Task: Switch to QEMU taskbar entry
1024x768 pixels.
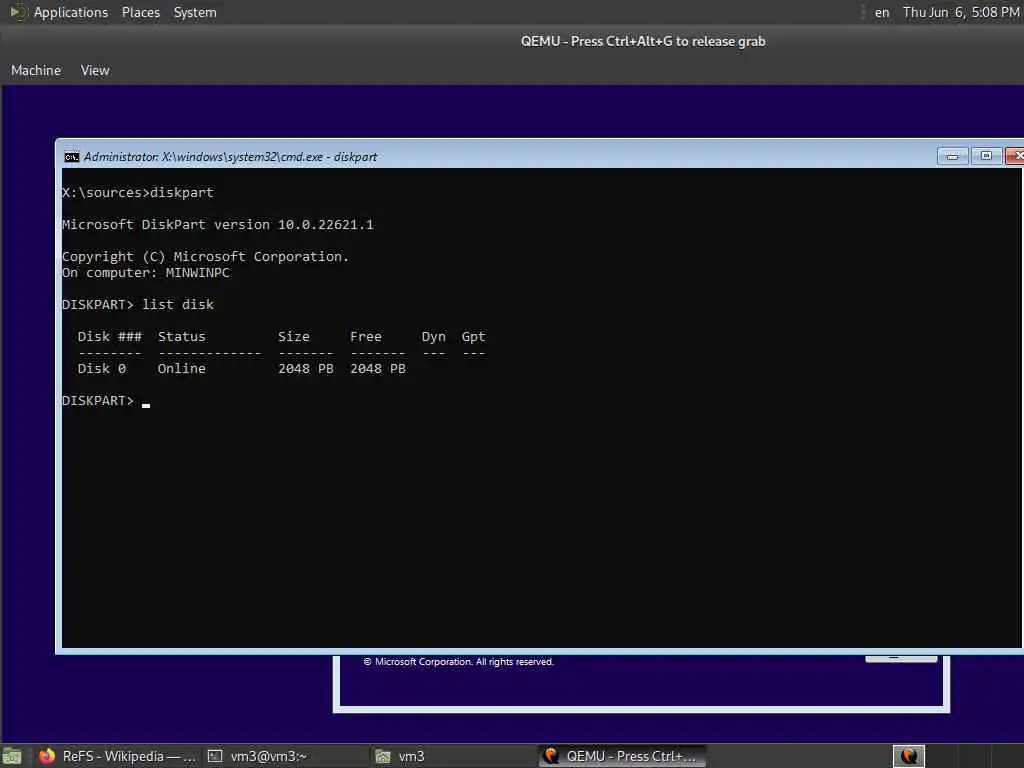Action: 622,756
